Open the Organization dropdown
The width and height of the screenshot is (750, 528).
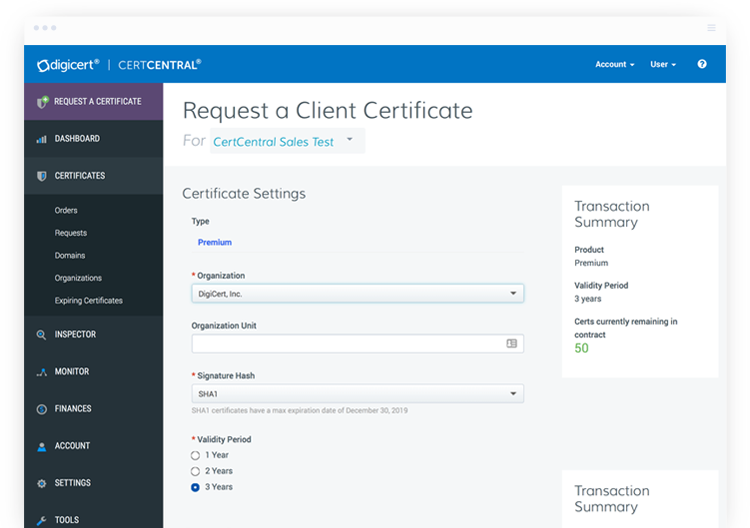click(x=357, y=293)
